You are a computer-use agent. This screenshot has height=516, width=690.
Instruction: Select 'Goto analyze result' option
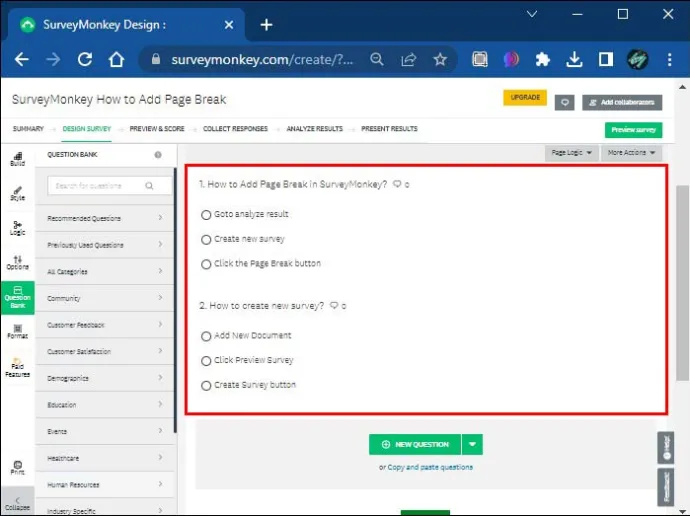click(206, 215)
